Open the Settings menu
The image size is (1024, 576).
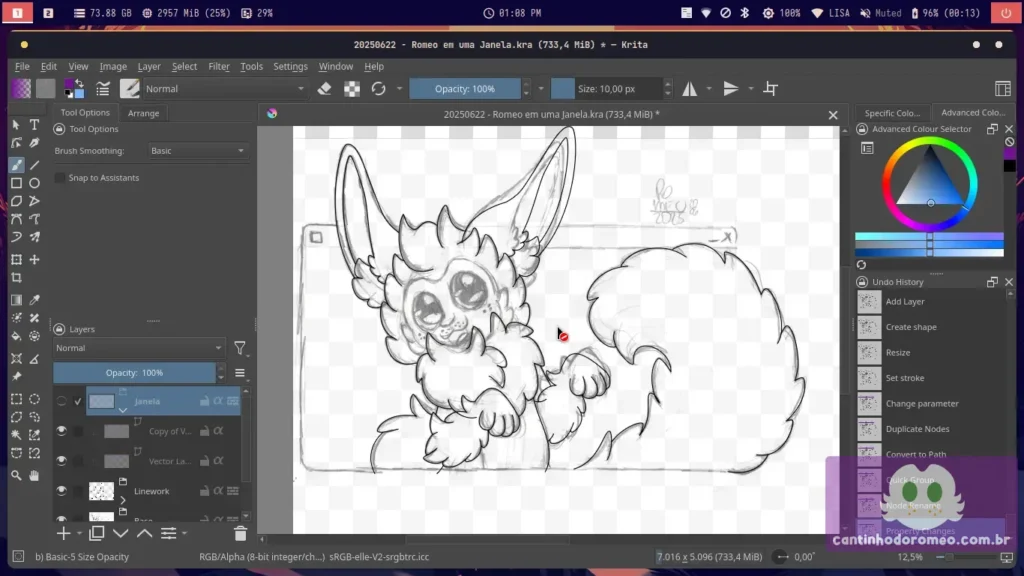coord(290,67)
